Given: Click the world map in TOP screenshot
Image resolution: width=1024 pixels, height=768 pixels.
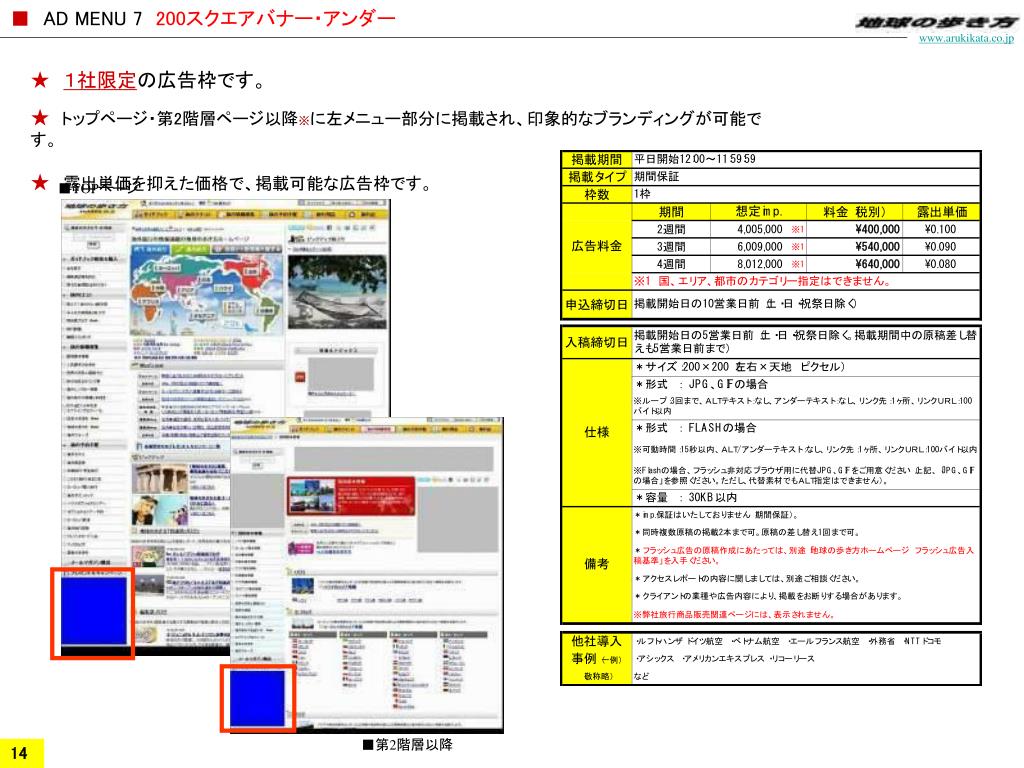Looking at the screenshot, I should pos(206,294).
